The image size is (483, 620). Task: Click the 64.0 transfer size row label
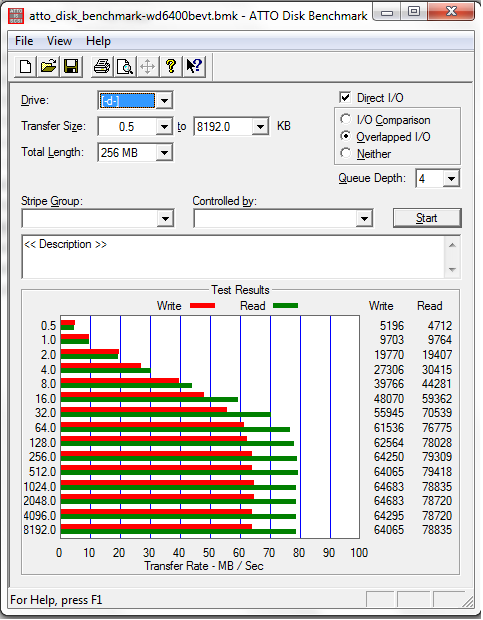(x=45, y=428)
